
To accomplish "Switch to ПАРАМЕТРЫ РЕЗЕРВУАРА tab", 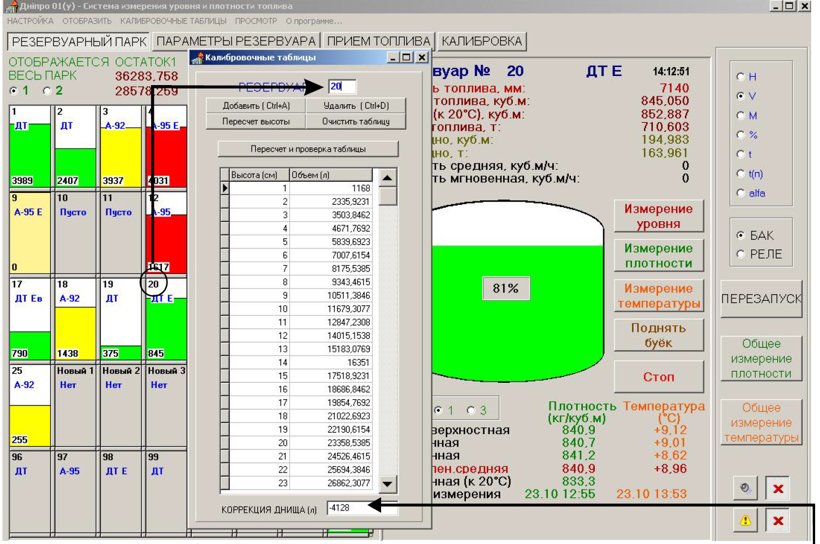I will (x=236, y=41).
